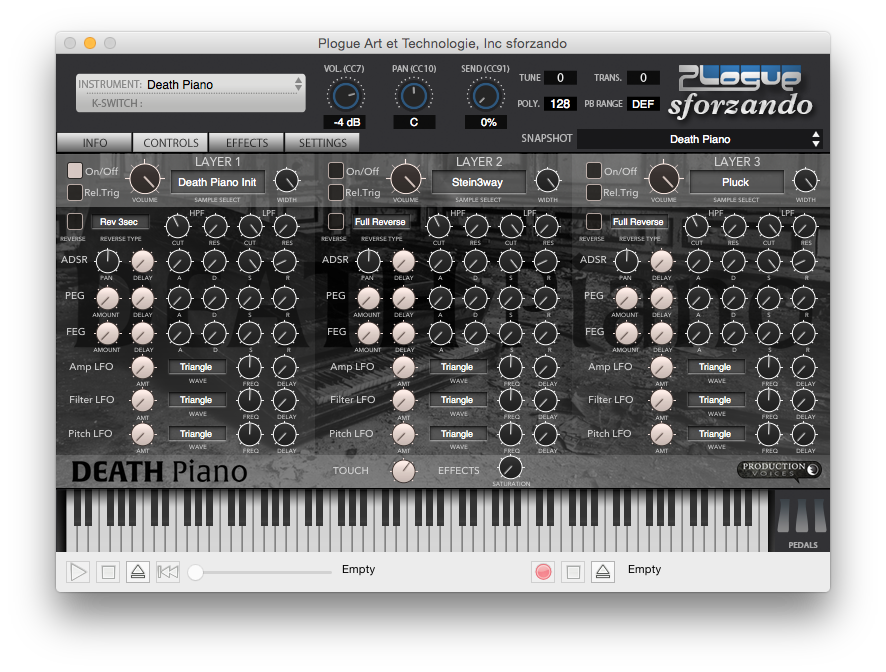Enable Layer 3 On/Off checkbox
886x672 pixels.
[594, 170]
